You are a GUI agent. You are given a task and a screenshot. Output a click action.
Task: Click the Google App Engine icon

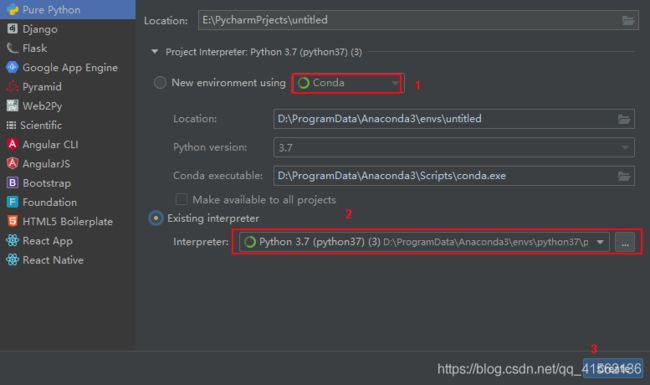12,67
